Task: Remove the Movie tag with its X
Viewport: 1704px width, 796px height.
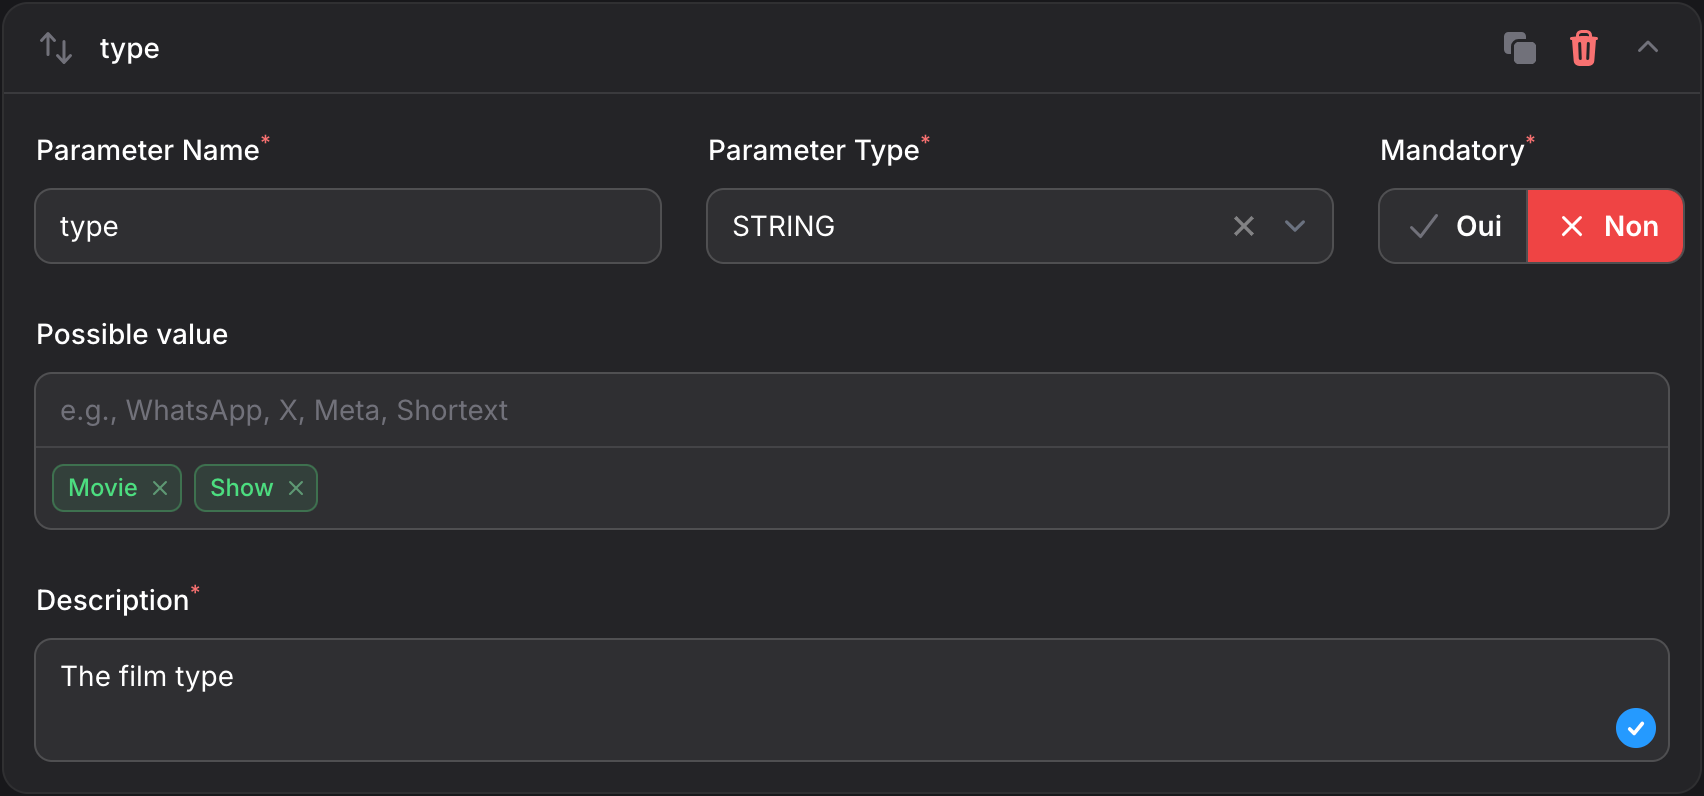Action: [160, 488]
